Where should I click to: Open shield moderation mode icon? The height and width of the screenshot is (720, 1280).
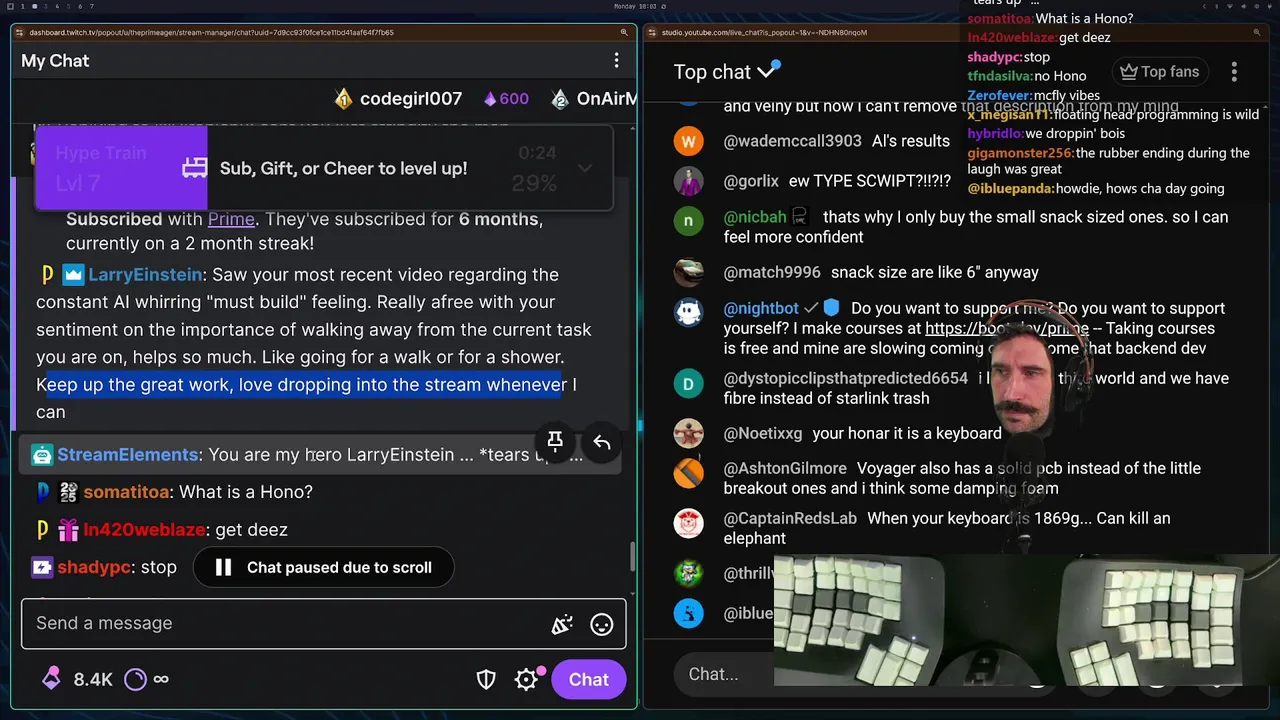click(486, 680)
